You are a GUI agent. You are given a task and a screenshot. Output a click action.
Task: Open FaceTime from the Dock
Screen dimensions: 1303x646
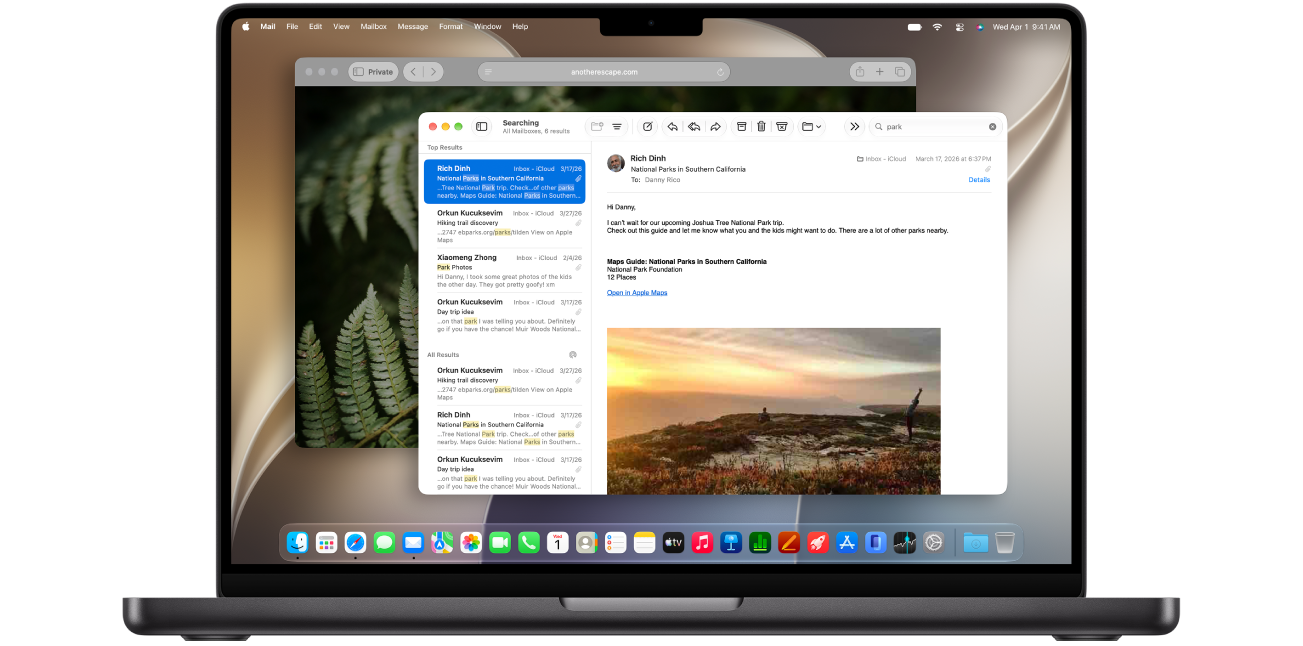[x=500, y=542]
